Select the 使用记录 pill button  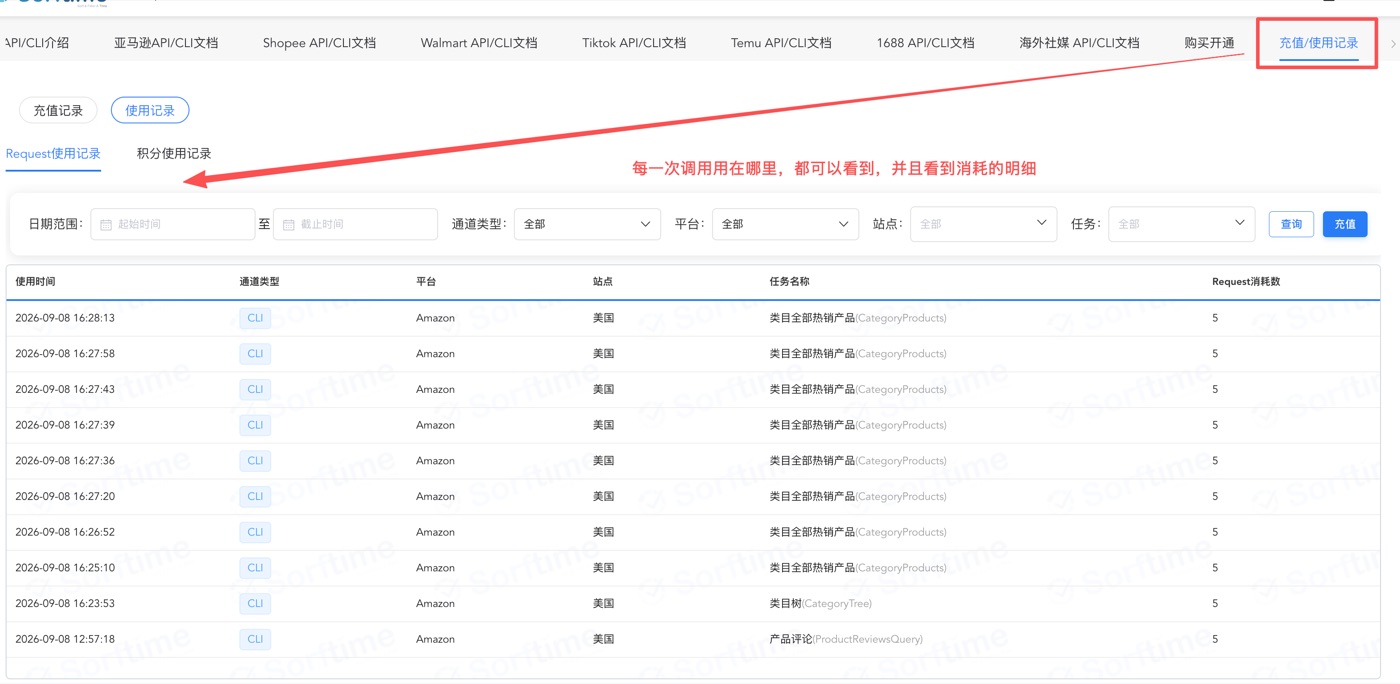150,111
